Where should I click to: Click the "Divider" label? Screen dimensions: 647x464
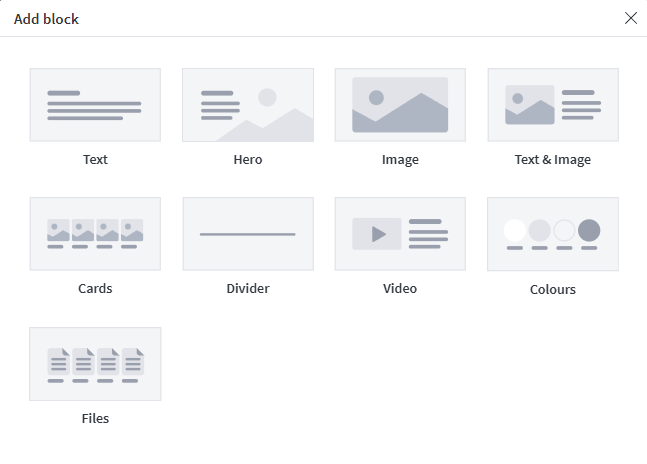[248, 288]
